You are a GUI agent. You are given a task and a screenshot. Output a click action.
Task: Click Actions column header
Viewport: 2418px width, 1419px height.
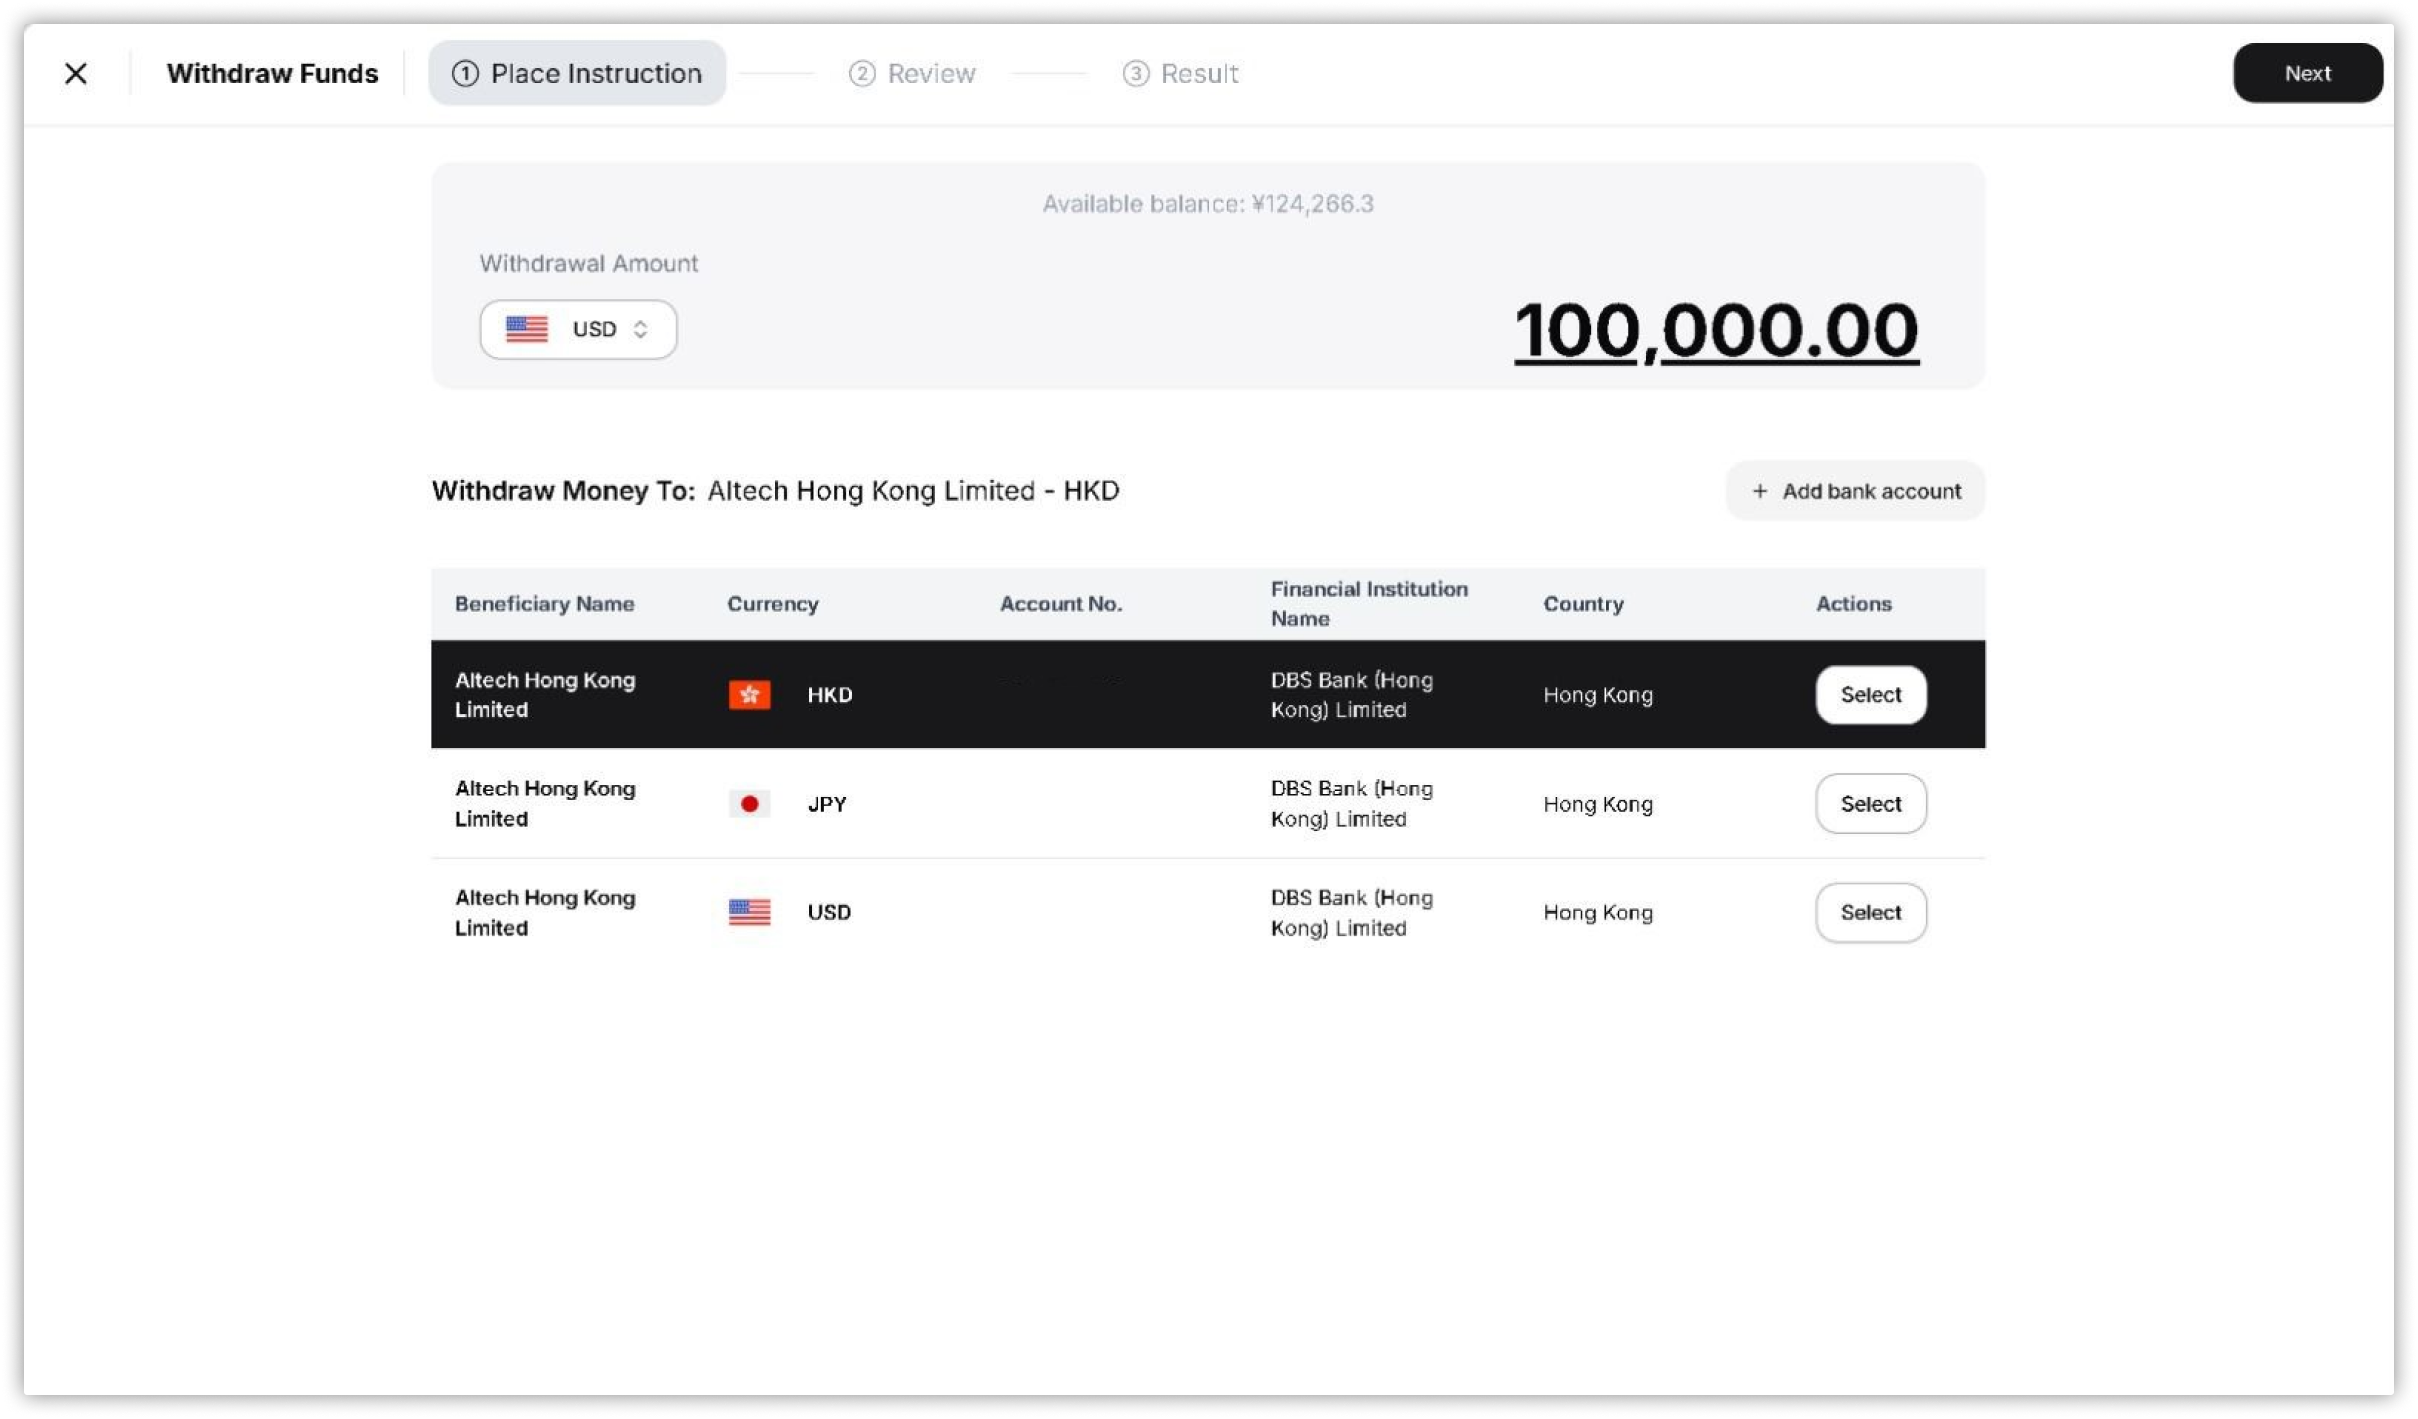1853,603
